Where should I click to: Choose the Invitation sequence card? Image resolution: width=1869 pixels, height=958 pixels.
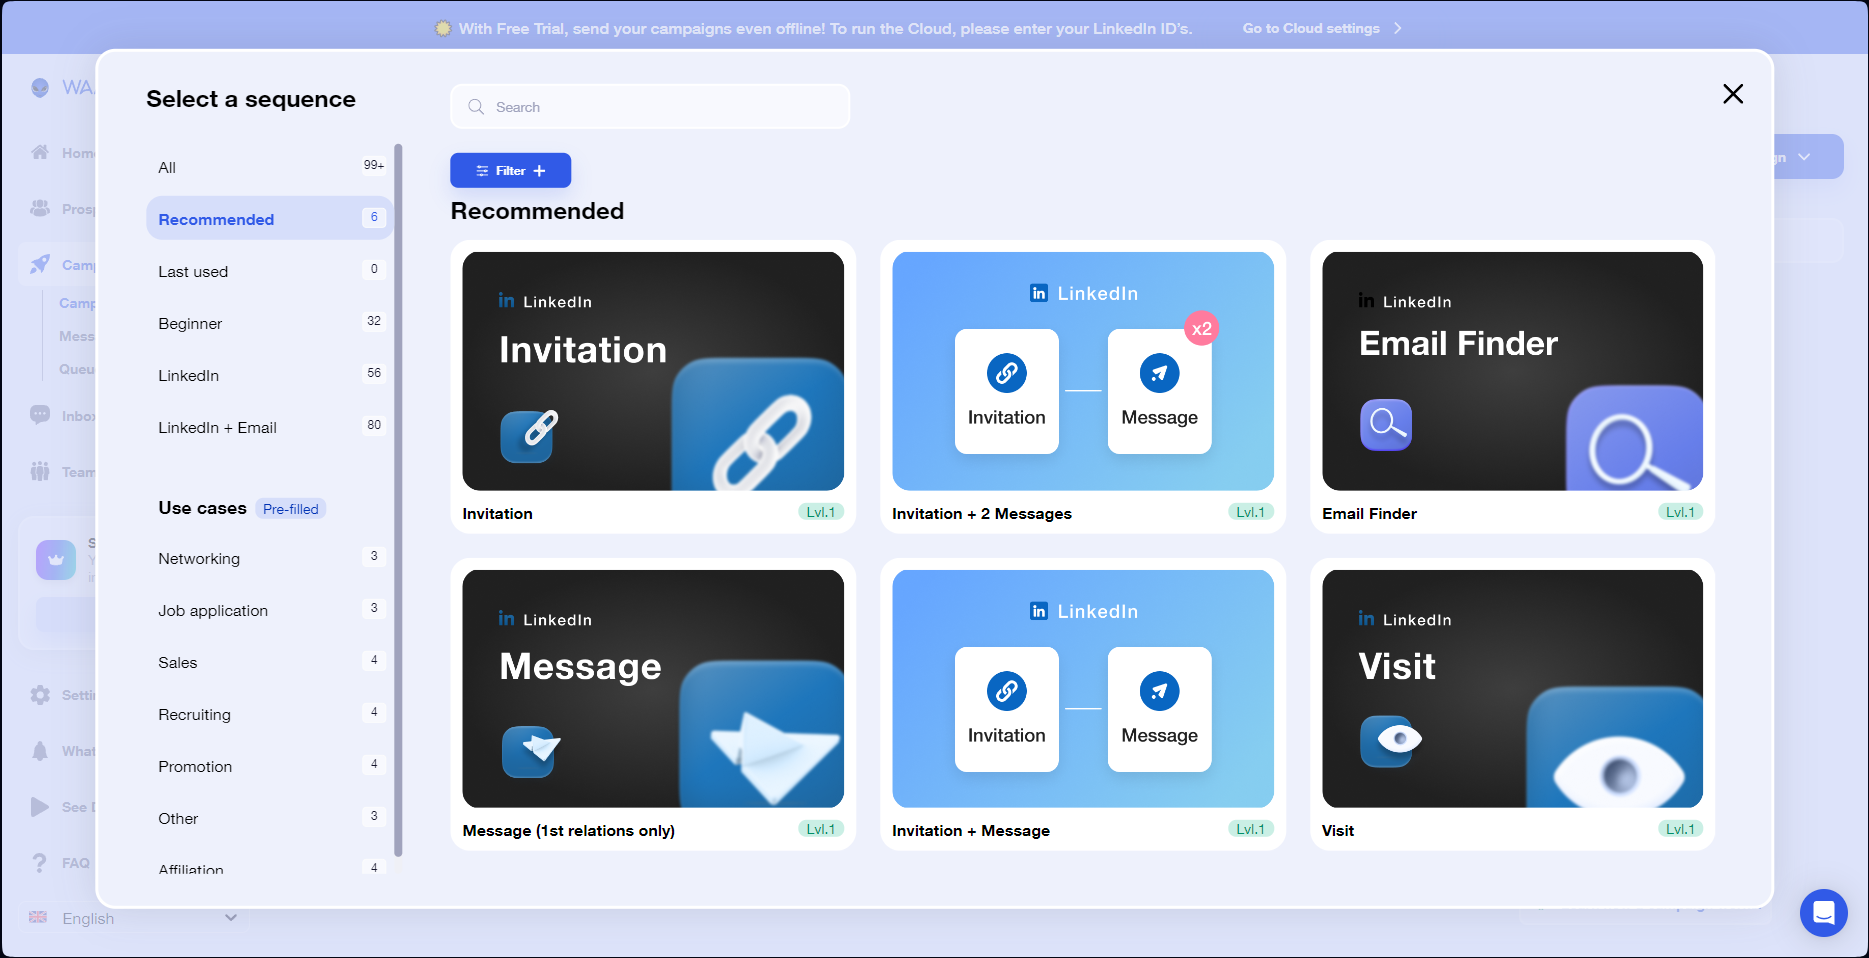653,386
